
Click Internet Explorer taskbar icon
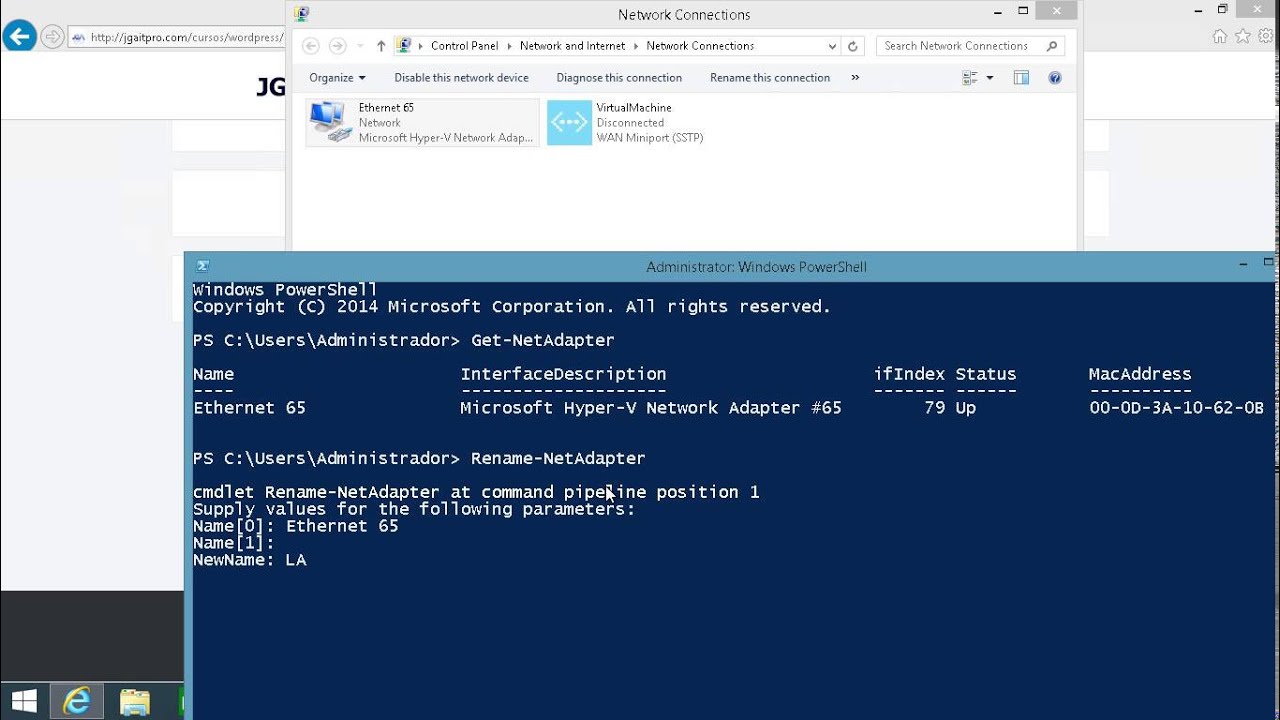(77, 701)
